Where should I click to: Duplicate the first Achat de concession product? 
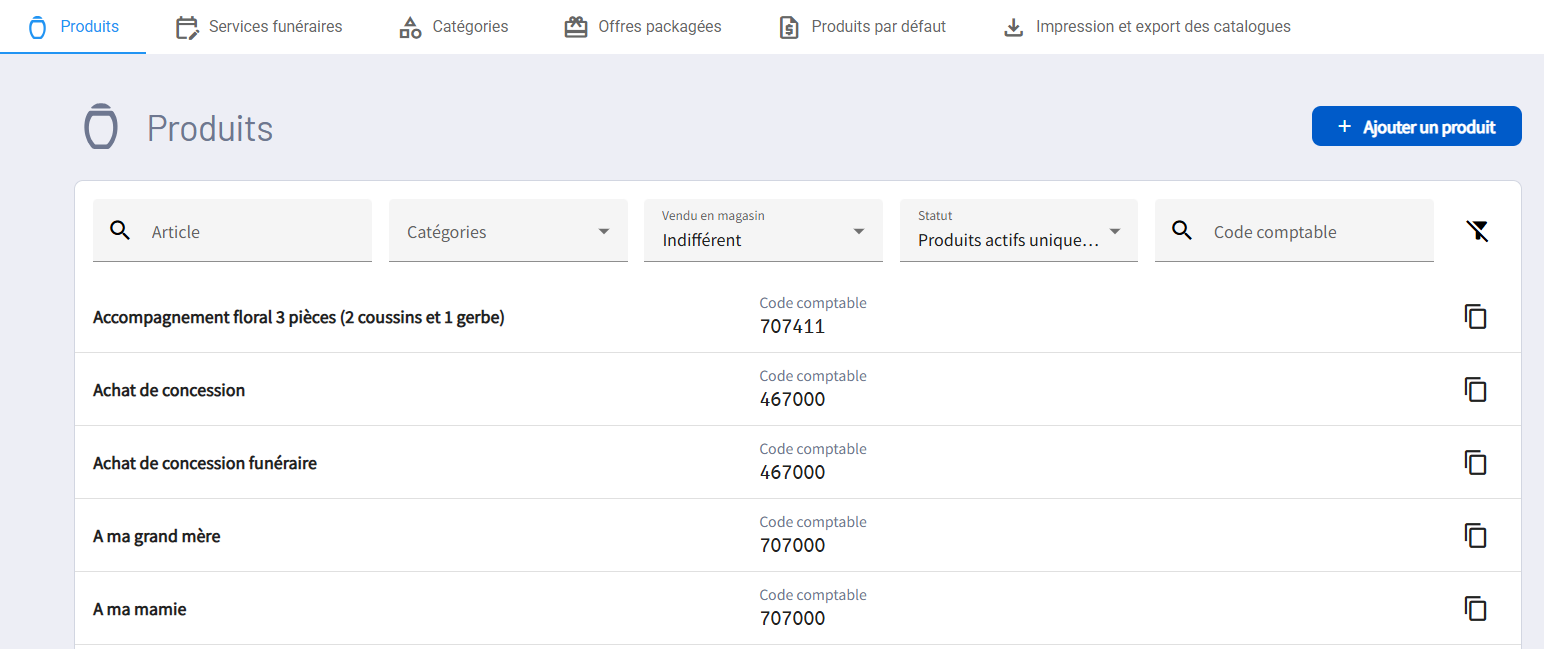1475,390
